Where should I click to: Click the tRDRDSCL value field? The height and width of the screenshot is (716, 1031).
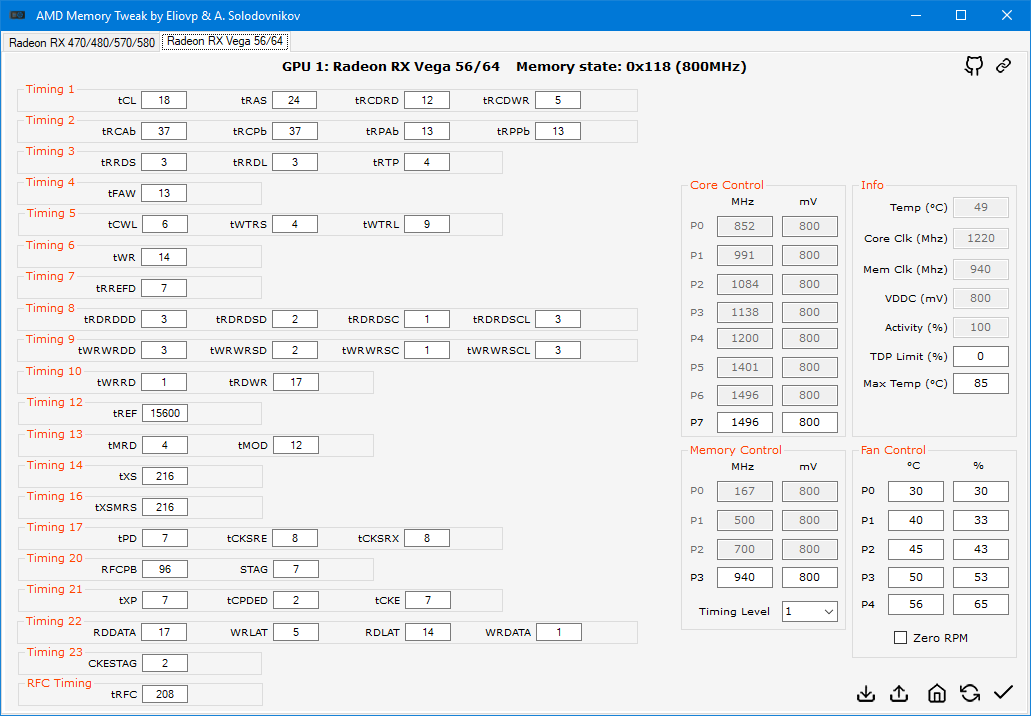[x=558, y=319]
